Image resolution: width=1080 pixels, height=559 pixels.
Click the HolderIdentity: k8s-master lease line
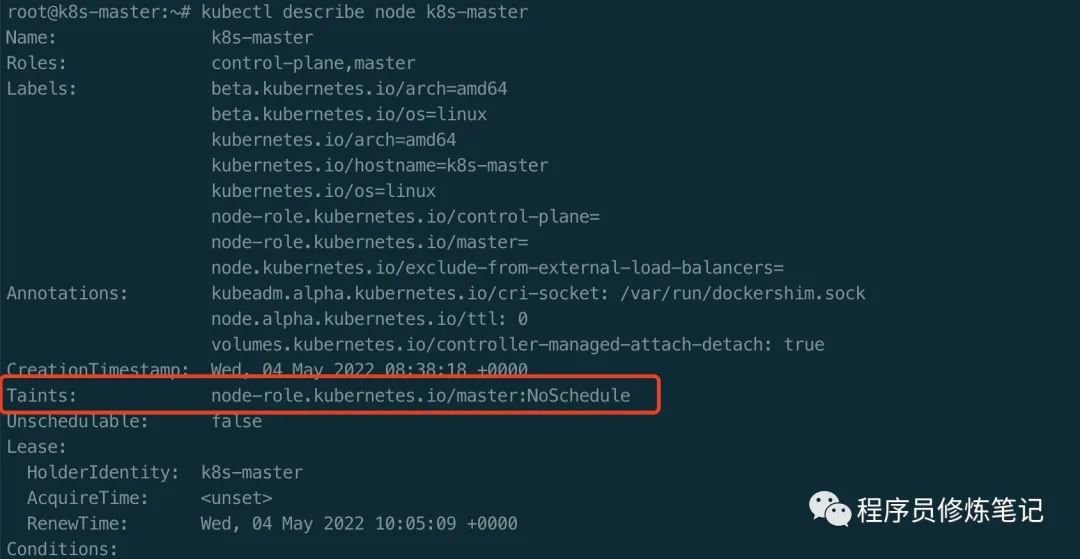click(x=165, y=472)
